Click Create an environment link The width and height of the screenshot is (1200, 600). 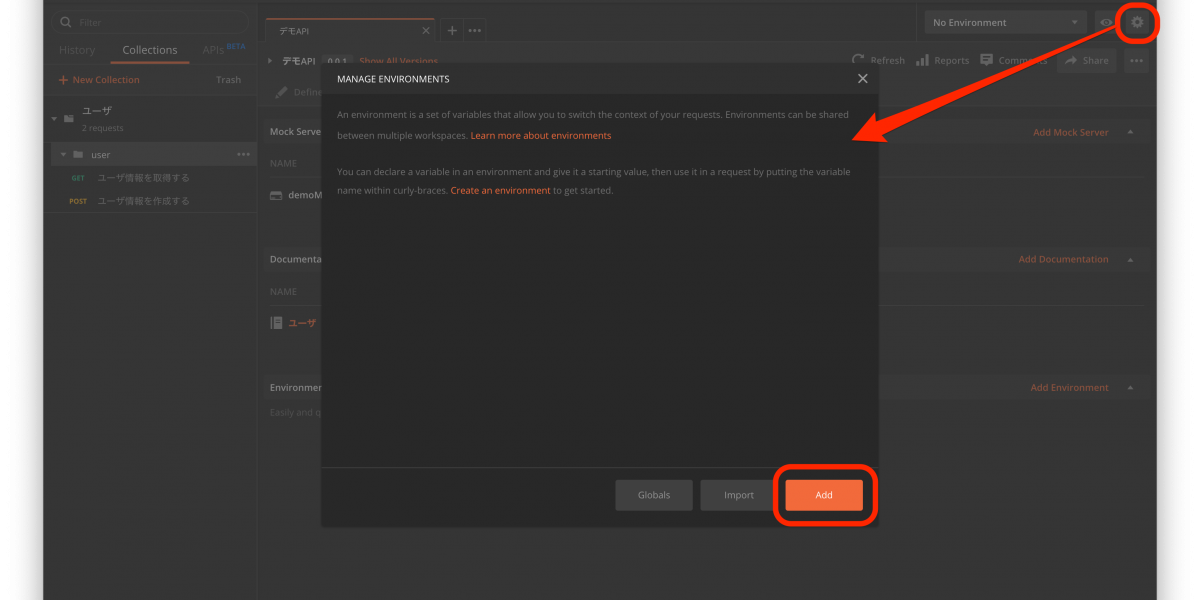click(x=500, y=190)
